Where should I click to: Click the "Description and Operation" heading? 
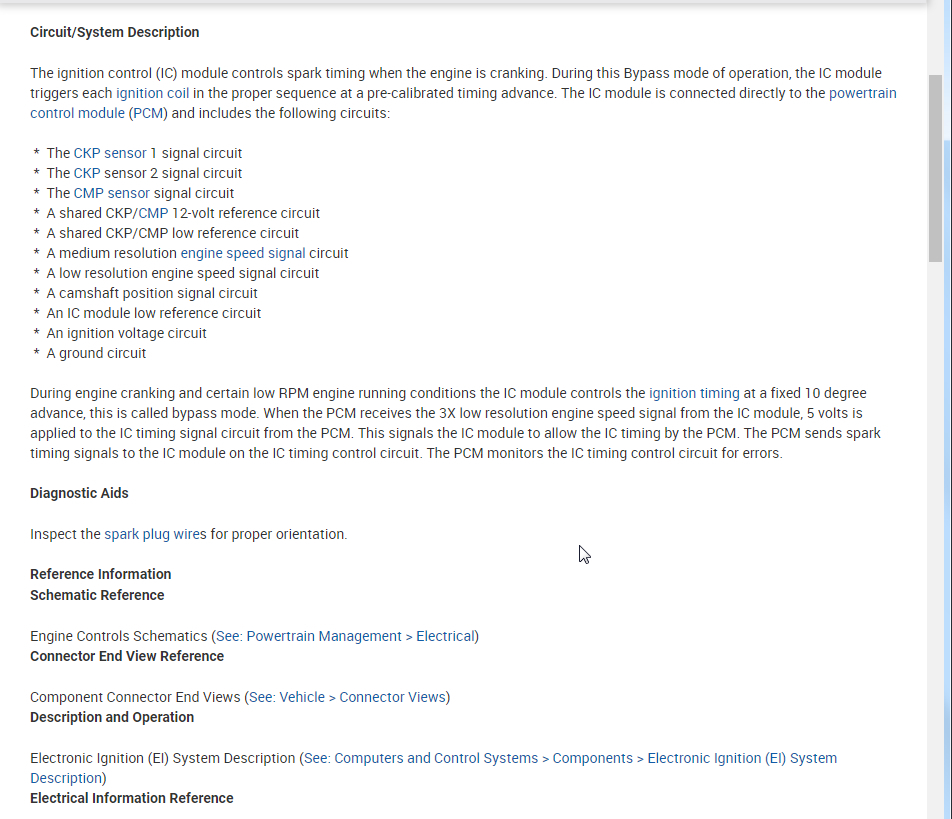[x=112, y=717]
